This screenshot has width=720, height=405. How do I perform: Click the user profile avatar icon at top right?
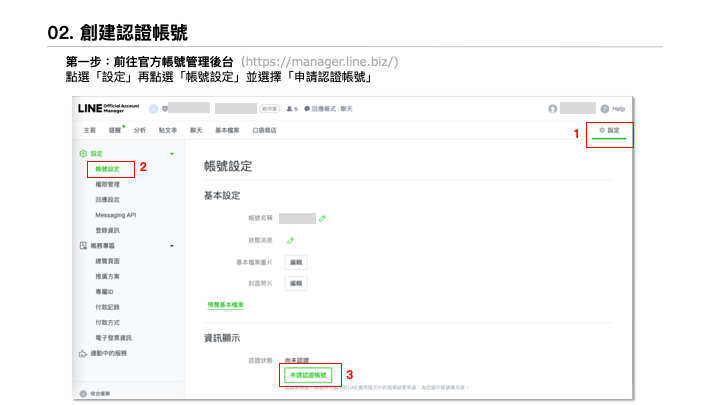(x=552, y=108)
